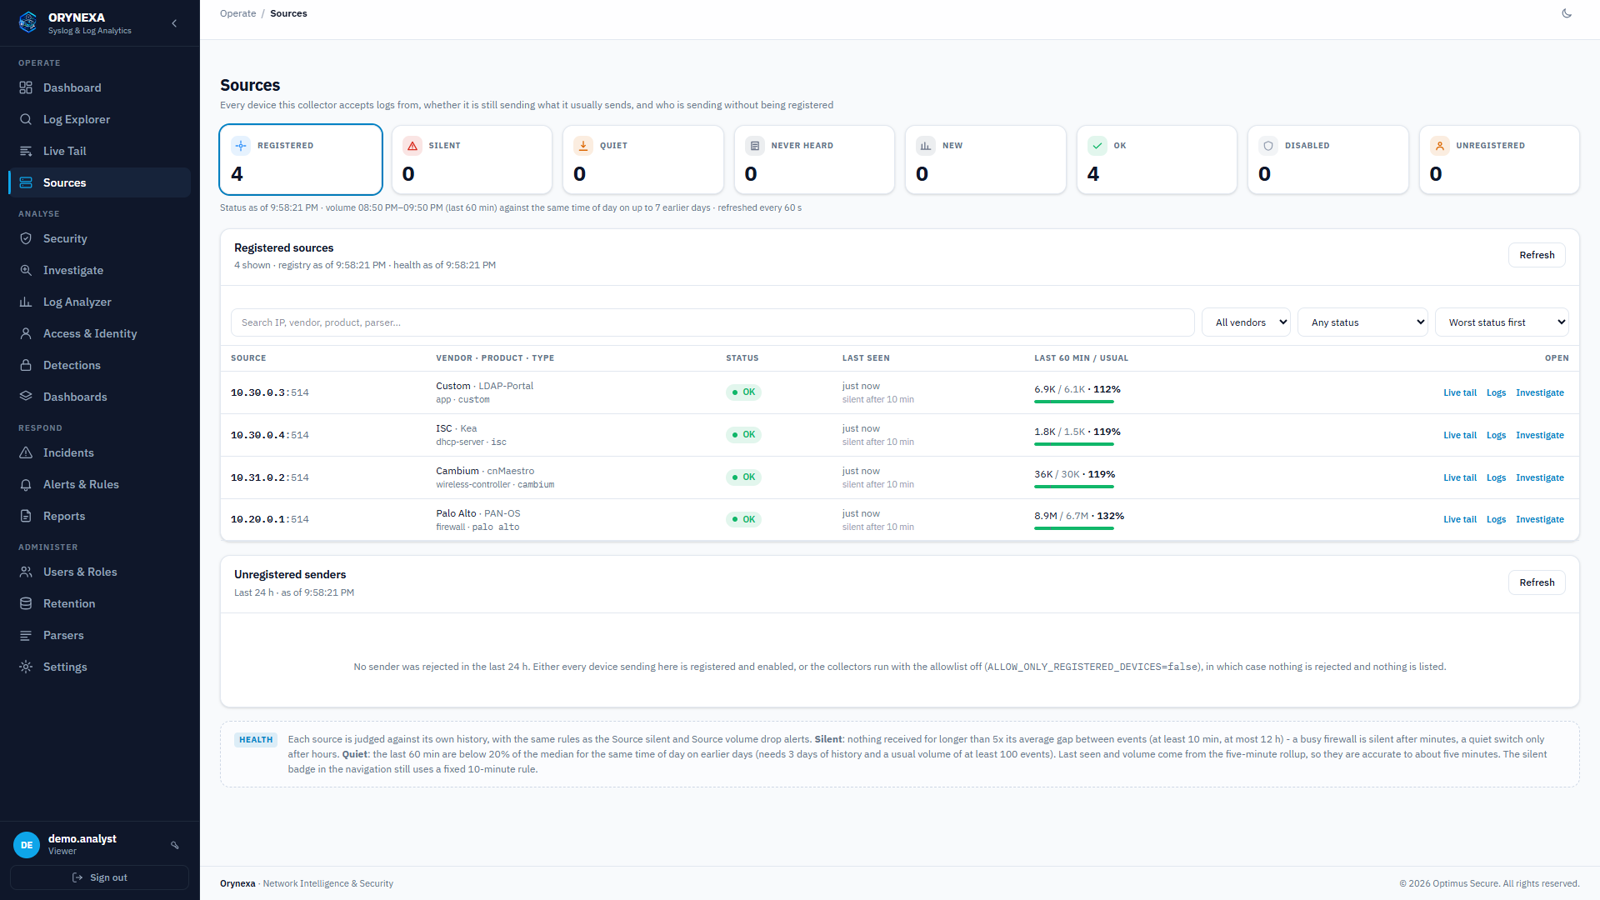The width and height of the screenshot is (1600, 900).
Task: Click the Log Analyzer bar chart icon
Action: tap(26, 302)
